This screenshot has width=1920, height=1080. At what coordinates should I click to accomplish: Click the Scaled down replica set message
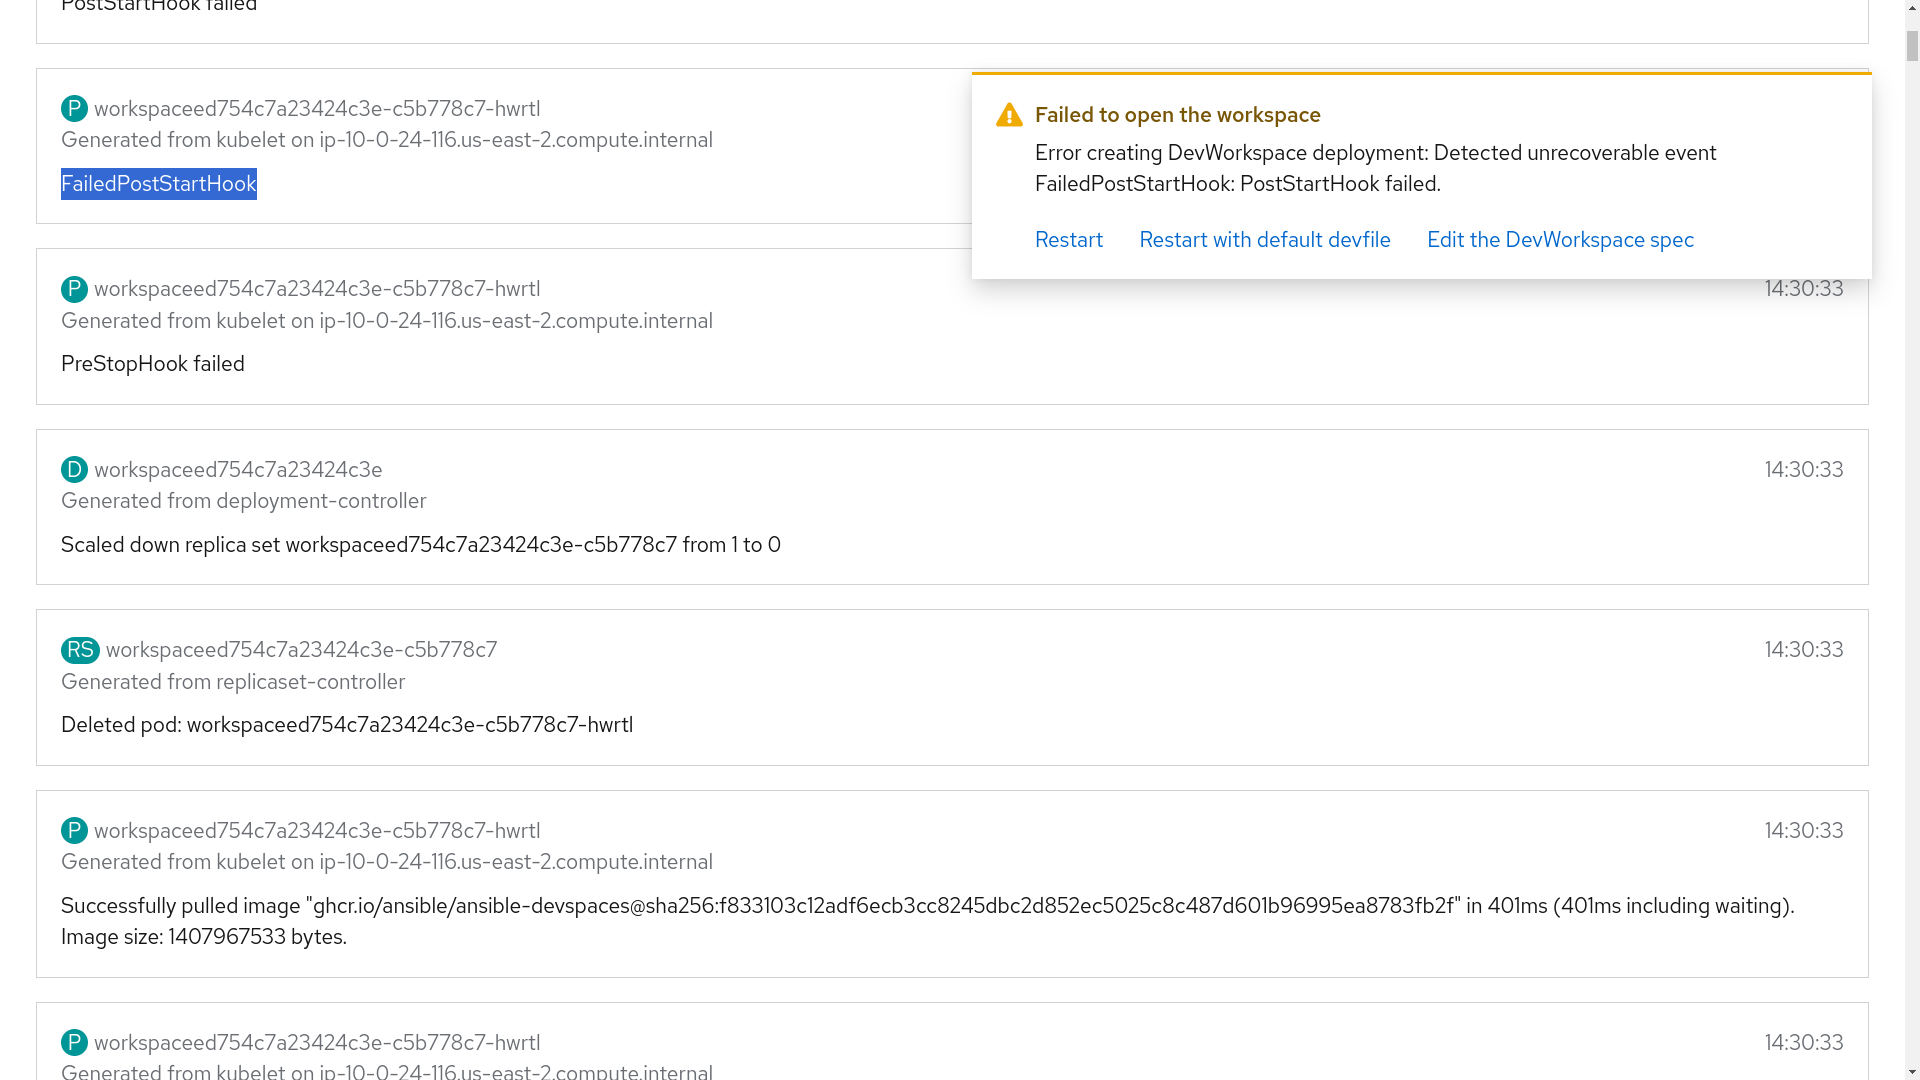tap(420, 545)
